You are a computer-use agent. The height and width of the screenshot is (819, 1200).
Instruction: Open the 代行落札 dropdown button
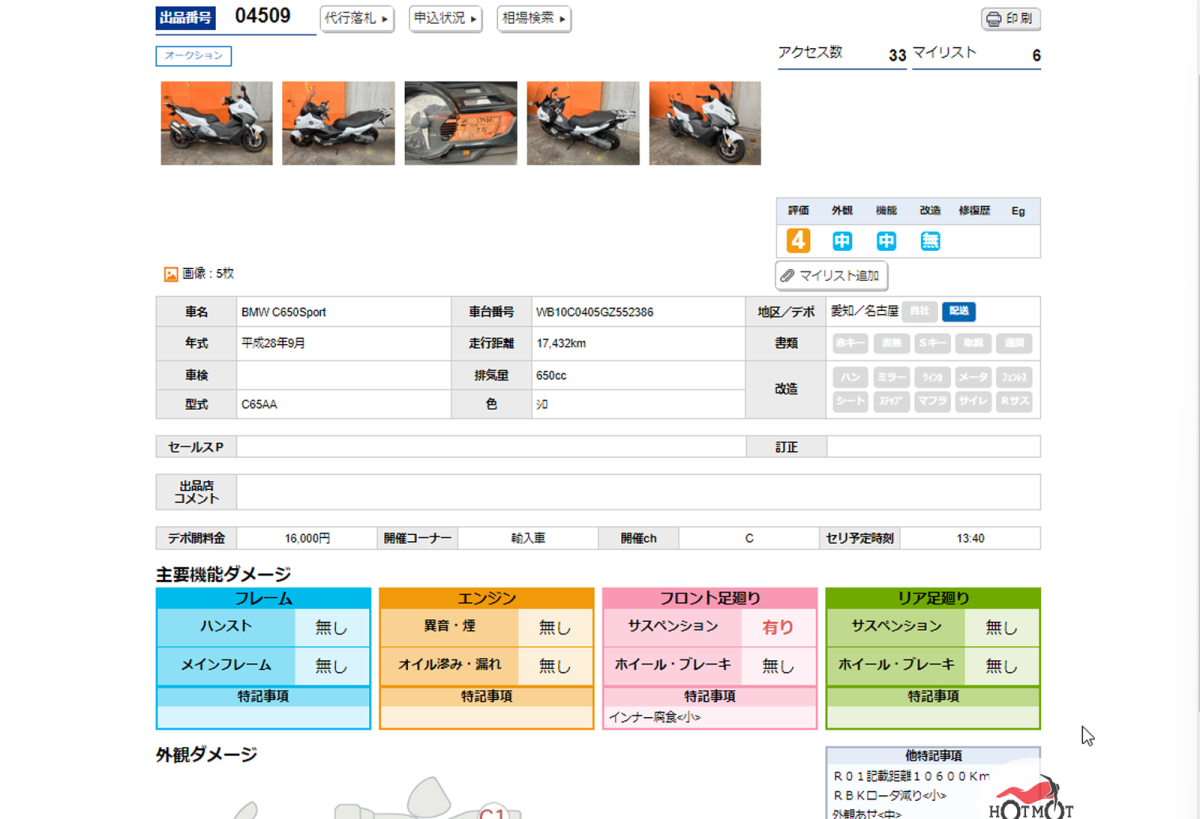(x=357, y=19)
